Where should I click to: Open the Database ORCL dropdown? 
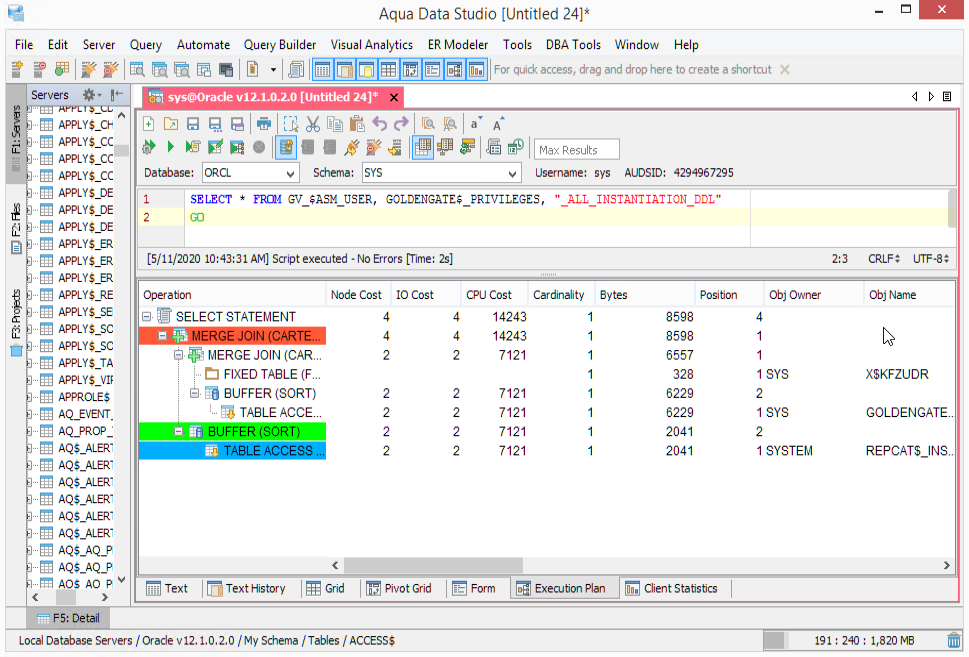(x=289, y=173)
